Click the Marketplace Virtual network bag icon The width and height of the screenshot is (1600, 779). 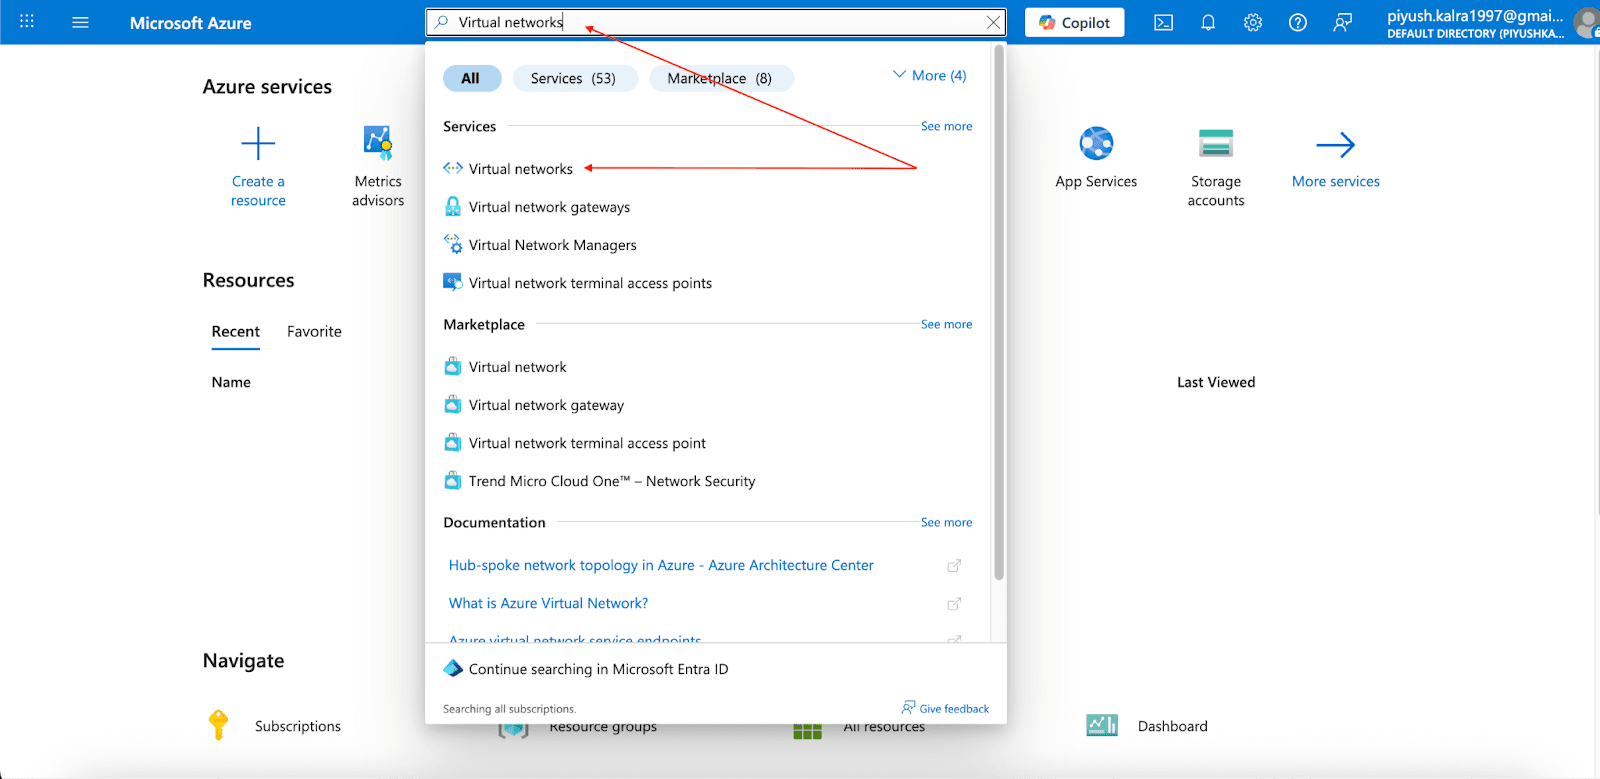[x=453, y=366]
